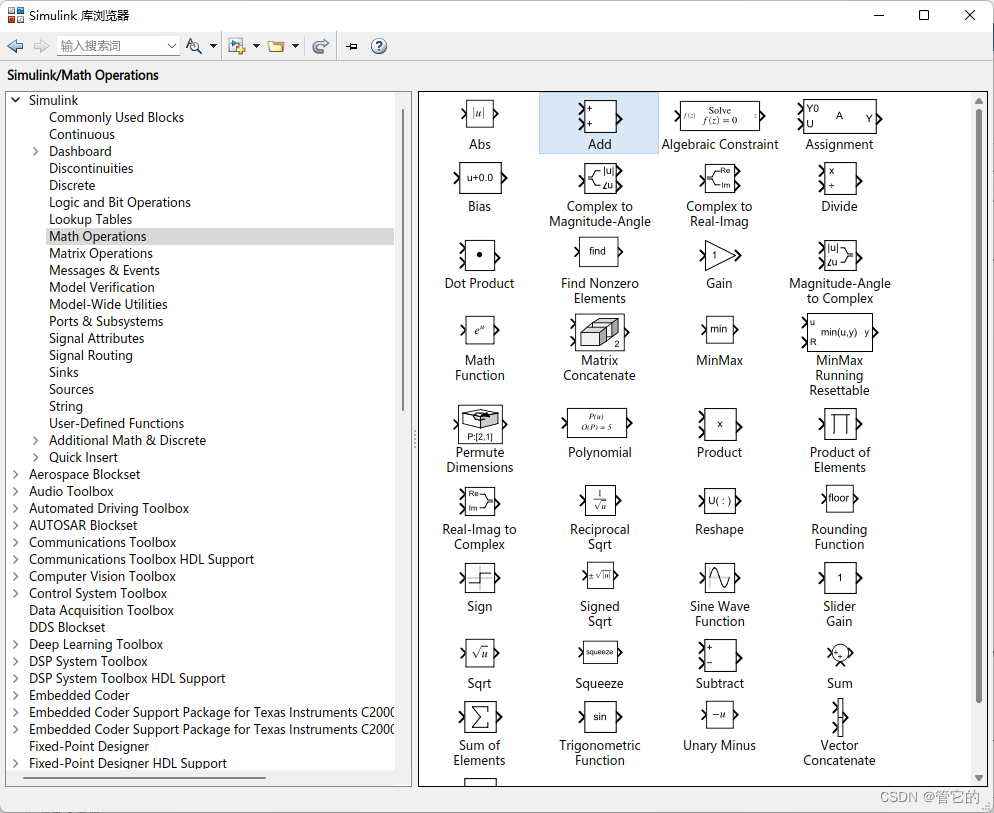
Task: Select Sources in the library tree
Action: [x=71, y=390]
